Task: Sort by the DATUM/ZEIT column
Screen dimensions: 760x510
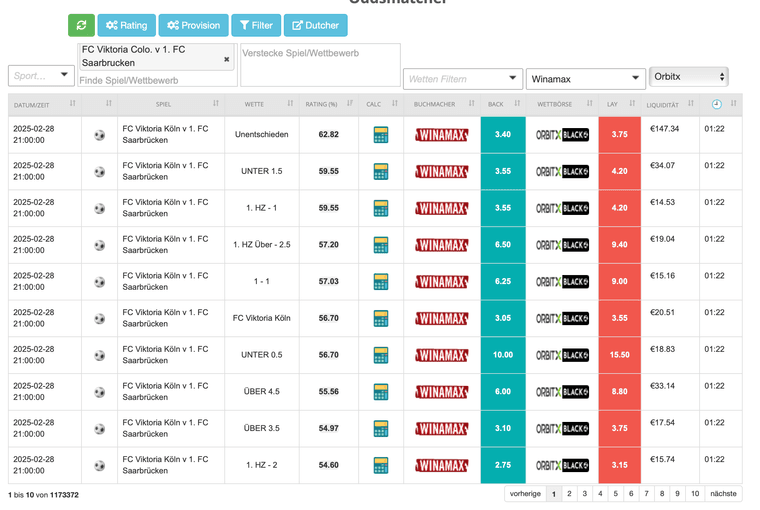Action: click(45, 104)
